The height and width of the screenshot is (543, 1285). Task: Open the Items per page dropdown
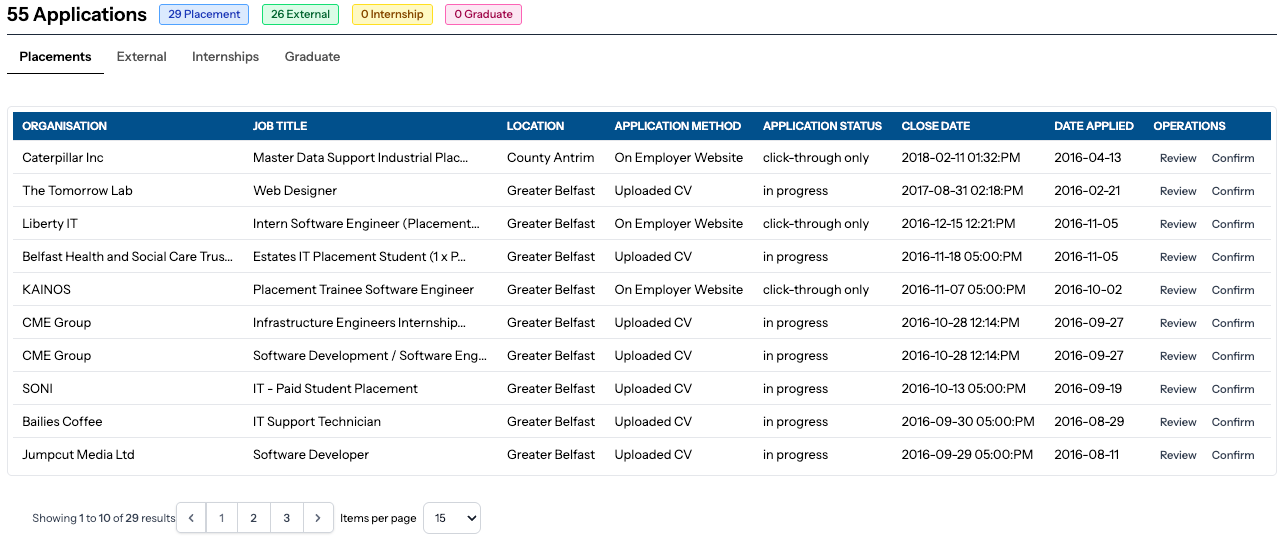point(452,518)
